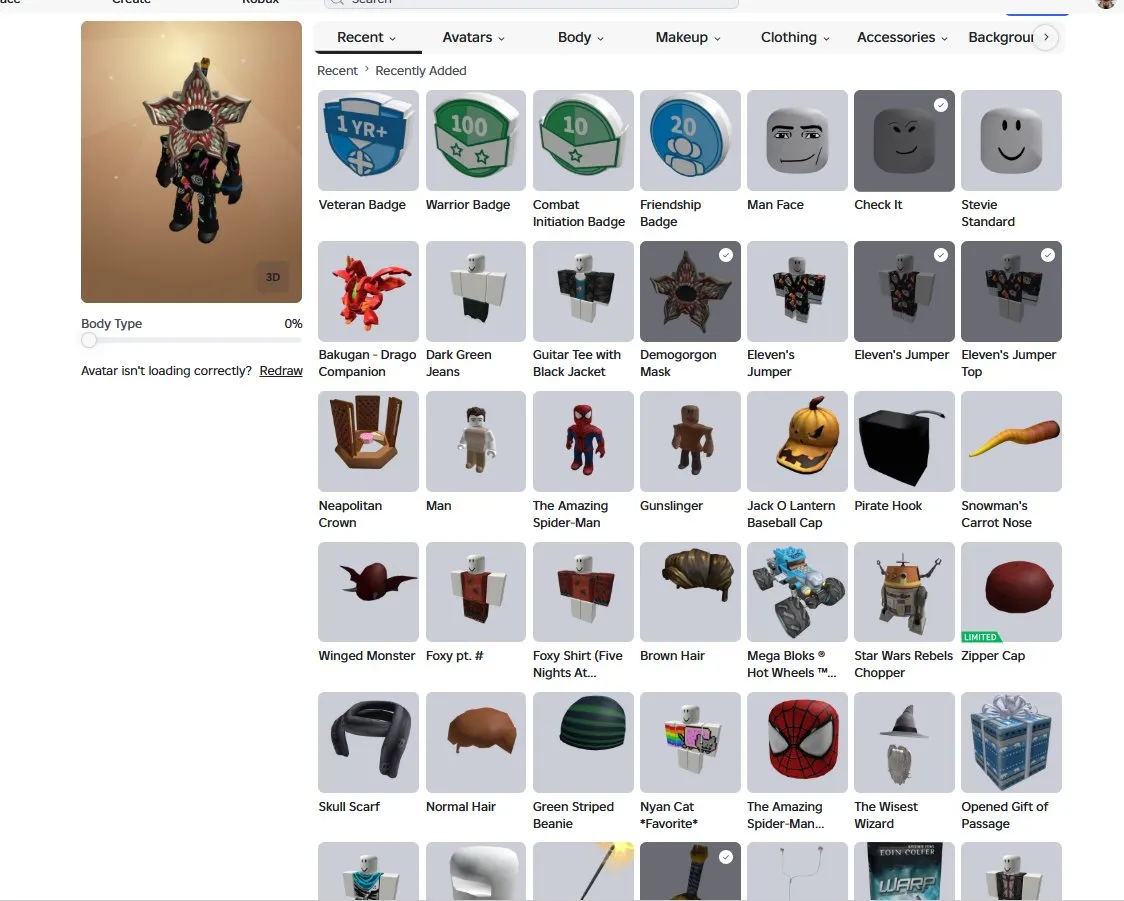1124x901 pixels.
Task: Toggle the 3D avatar view button
Action: pyautogui.click(x=272, y=277)
